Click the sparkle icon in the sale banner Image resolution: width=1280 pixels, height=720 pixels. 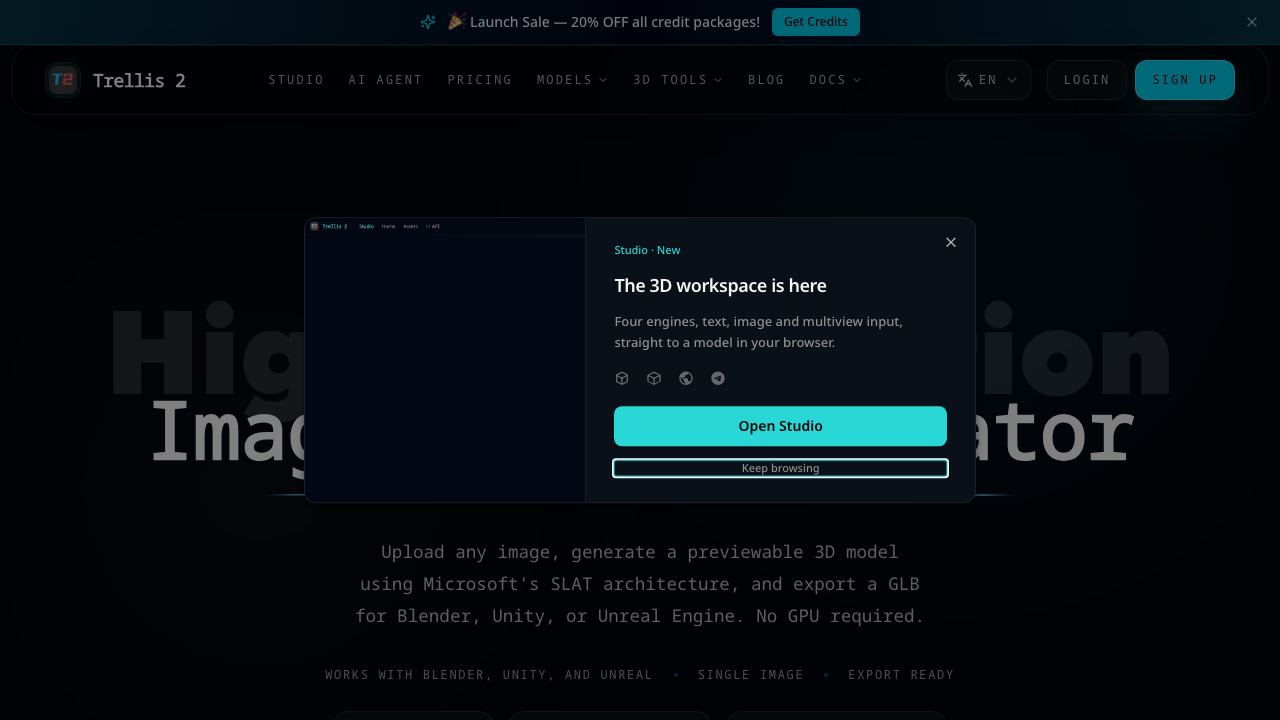[428, 22]
